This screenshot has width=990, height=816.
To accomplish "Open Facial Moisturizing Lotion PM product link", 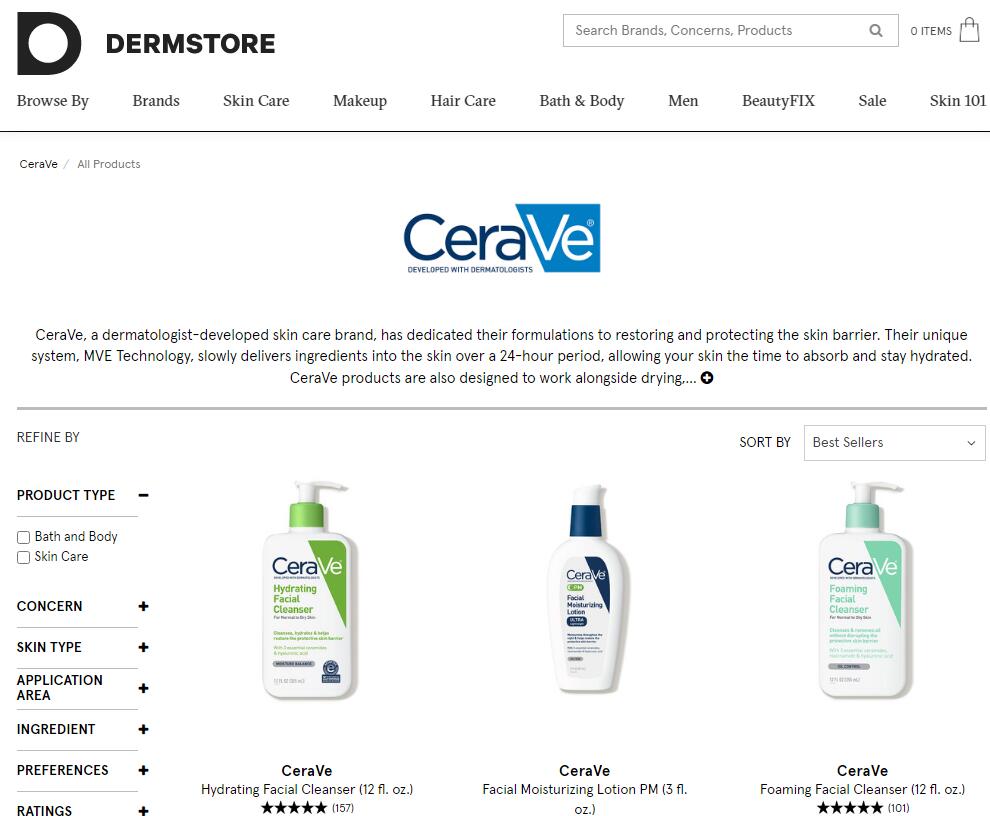I will (x=585, y=798).
